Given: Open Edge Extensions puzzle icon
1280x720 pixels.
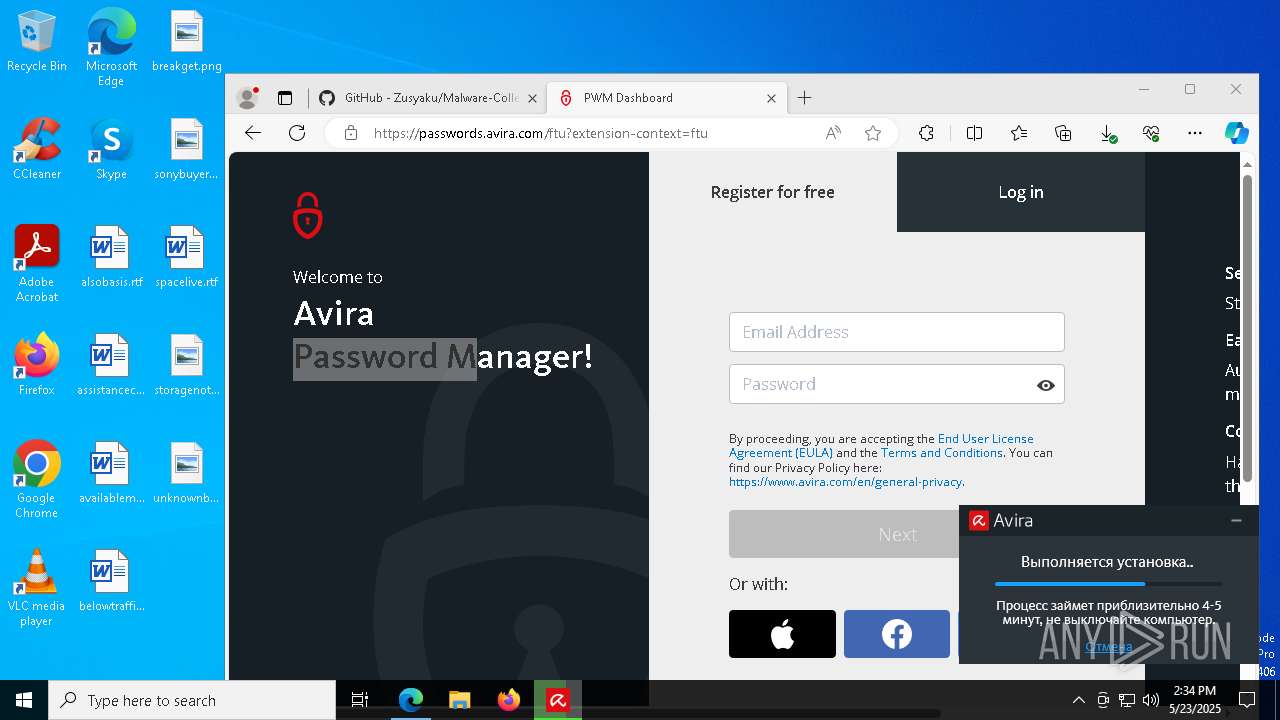Looking at the screenshot, I should click(927, 133).
